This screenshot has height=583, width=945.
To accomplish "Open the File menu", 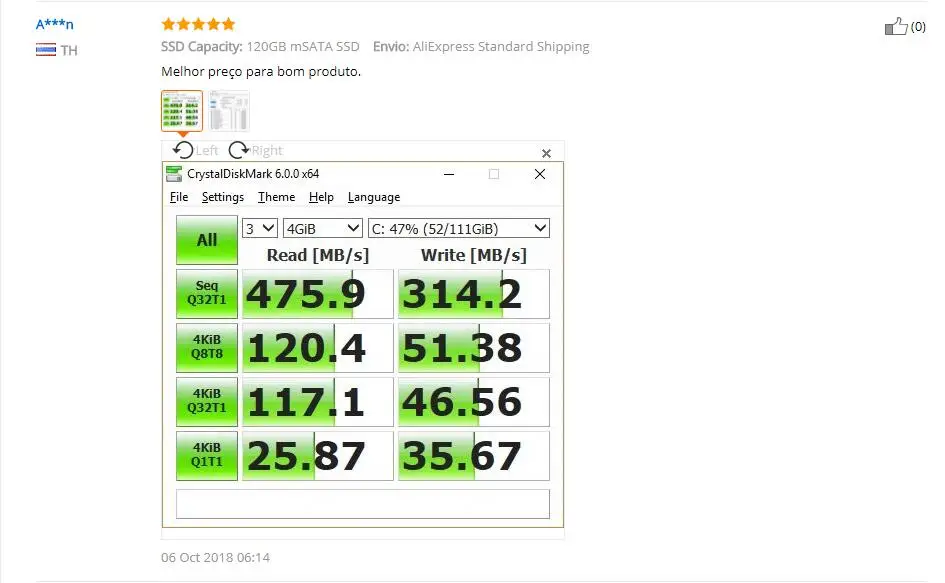I will [179, 197].
